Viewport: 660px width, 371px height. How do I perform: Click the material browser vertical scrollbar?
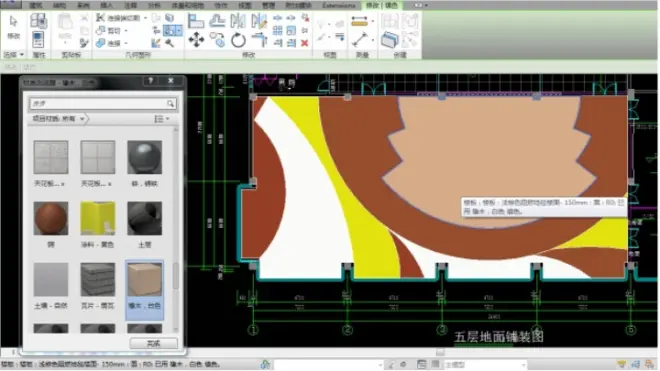pyautogui.click(x=176, y=276)
